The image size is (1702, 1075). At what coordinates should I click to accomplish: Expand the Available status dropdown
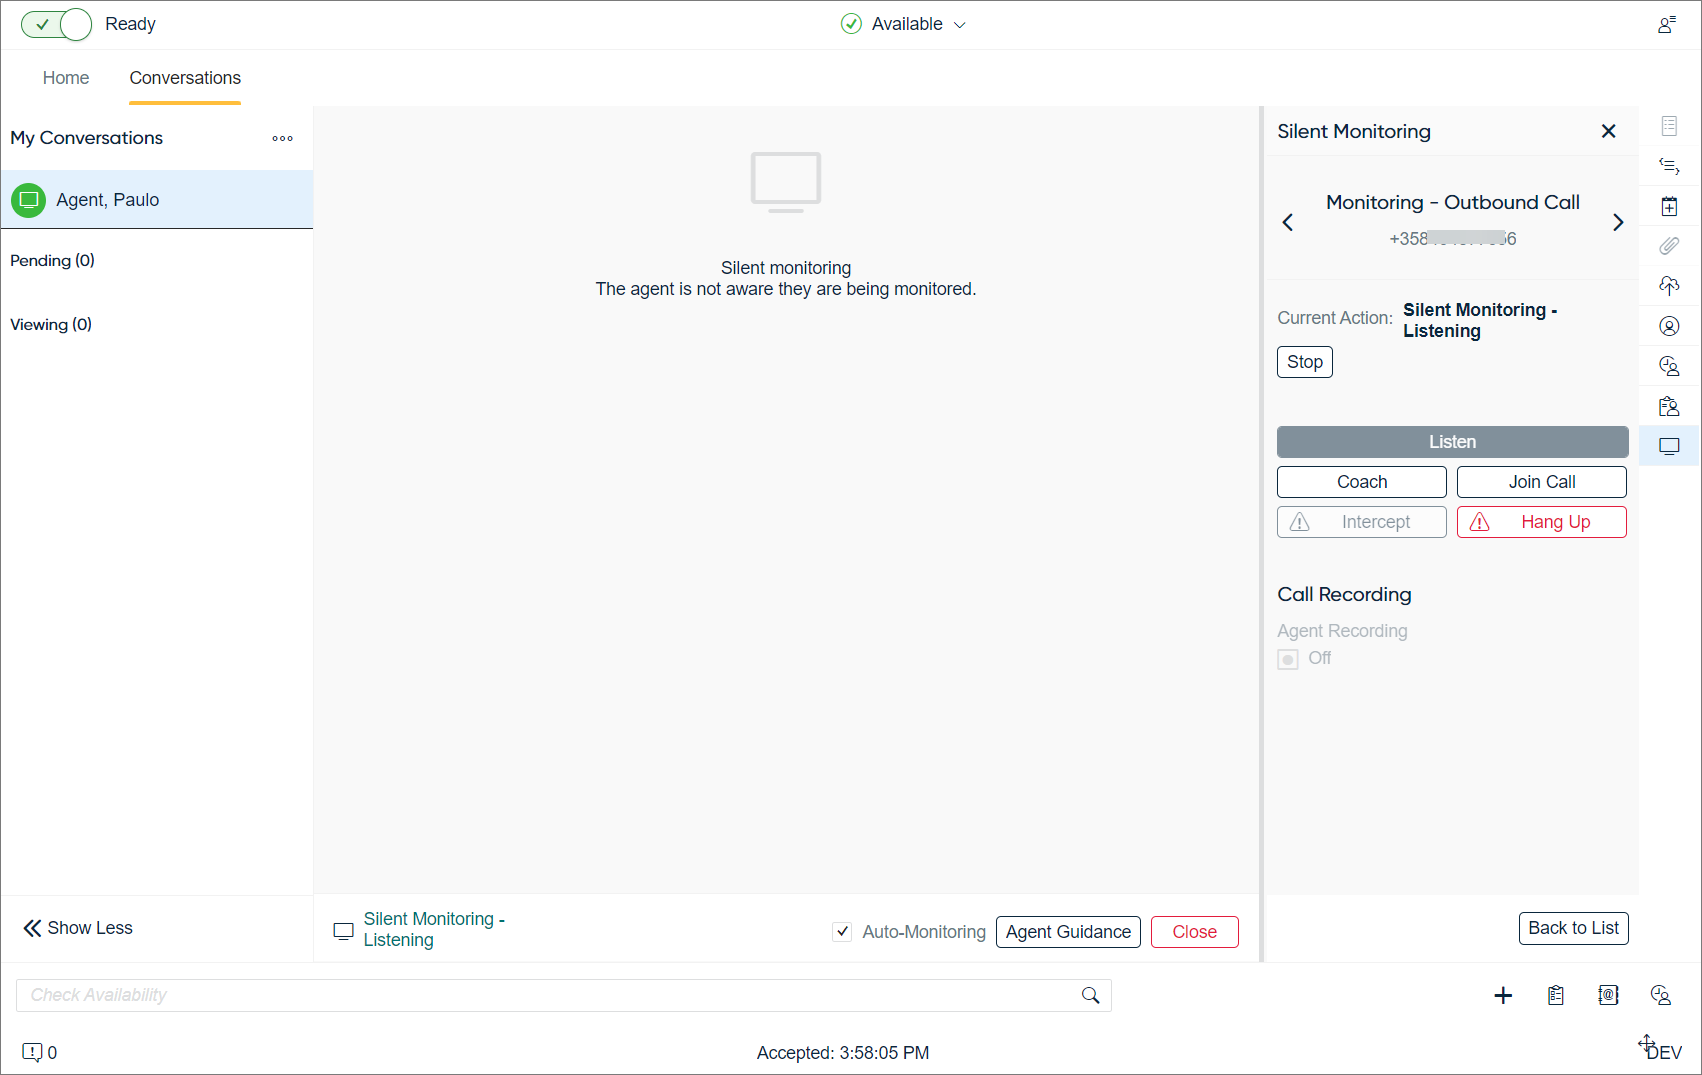pos(905,24)
